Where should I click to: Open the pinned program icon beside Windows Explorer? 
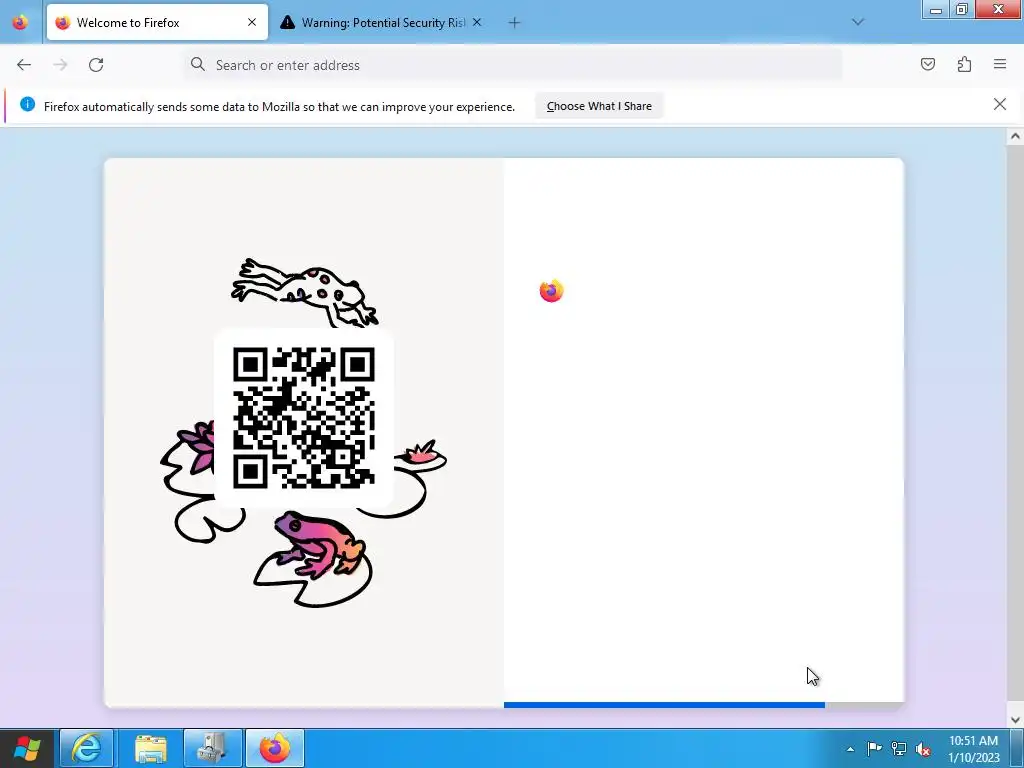point(213,748)
